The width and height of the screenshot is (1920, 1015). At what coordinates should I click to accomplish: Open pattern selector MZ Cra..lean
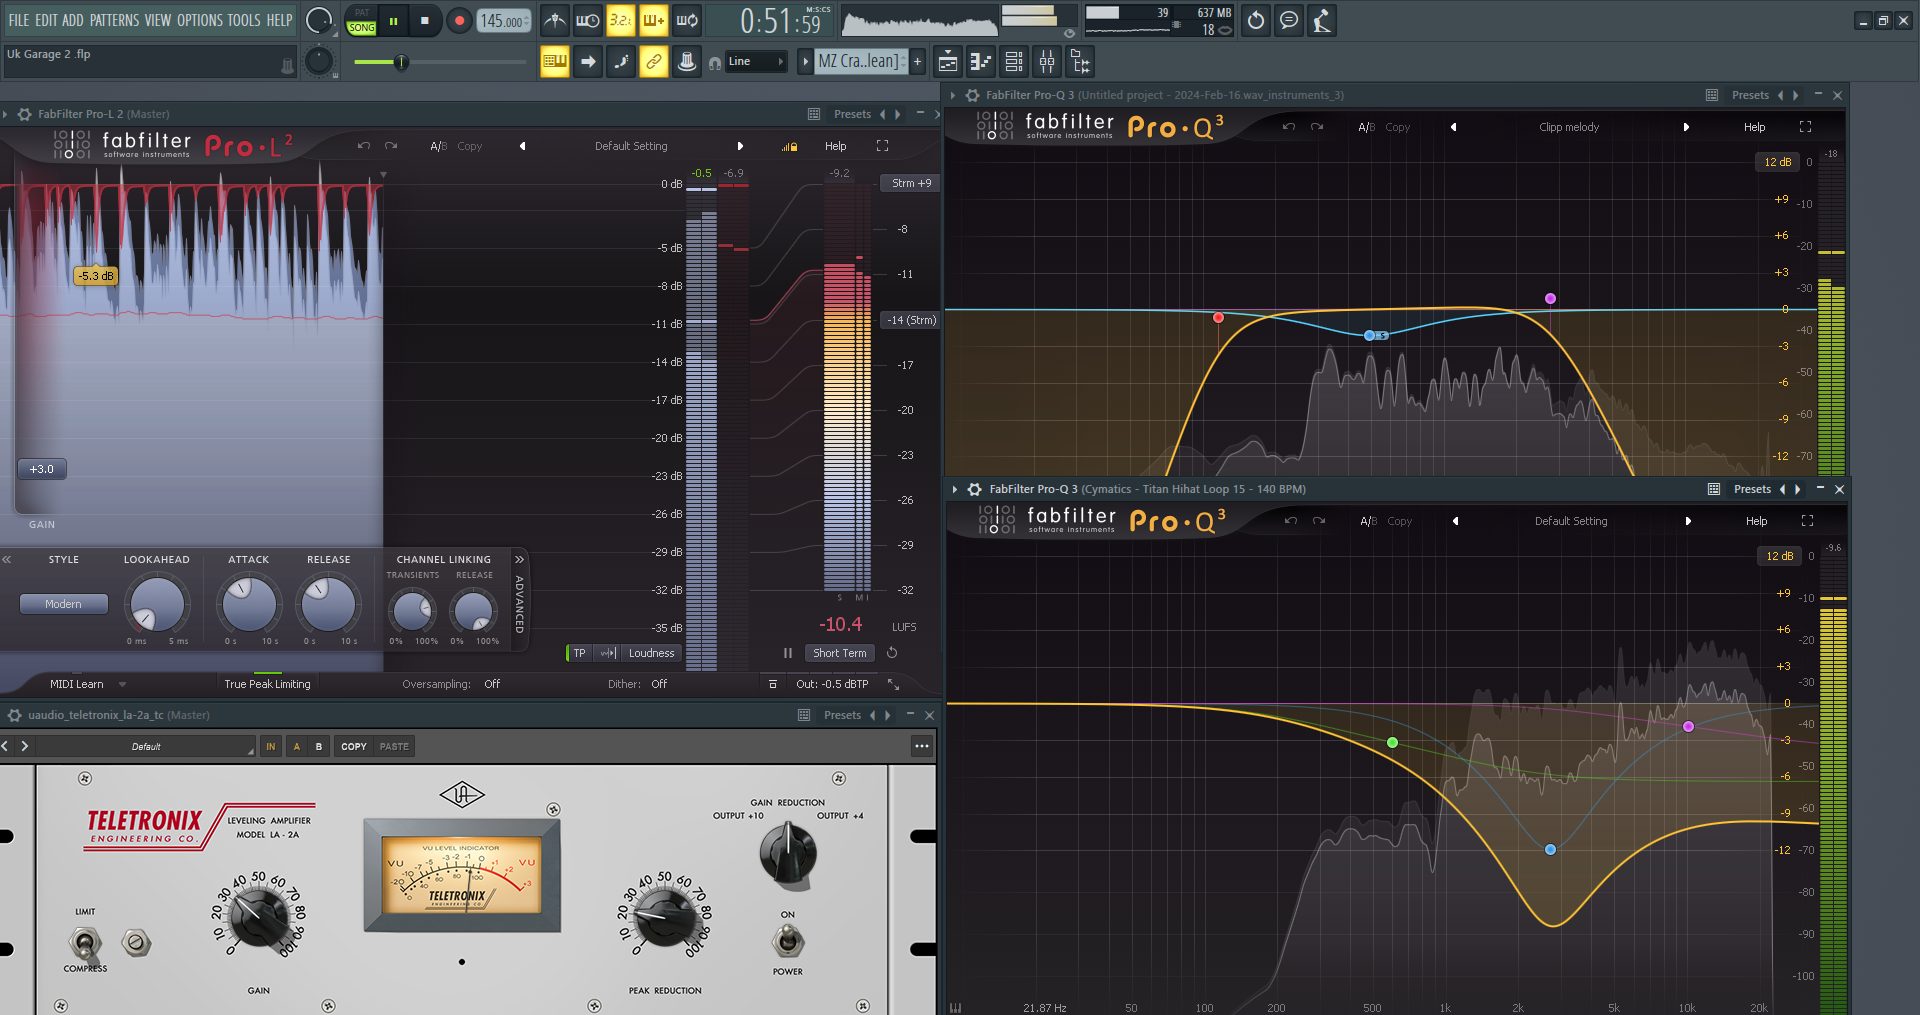pyautogui.click(x=861, y=62)
